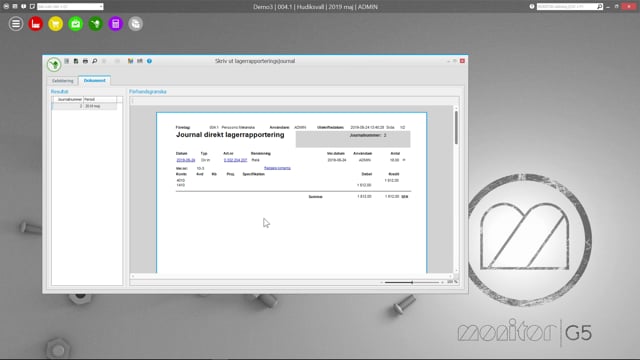
Task: Click the magnifier preview icon in toolbar
Action: click(95, 61)
